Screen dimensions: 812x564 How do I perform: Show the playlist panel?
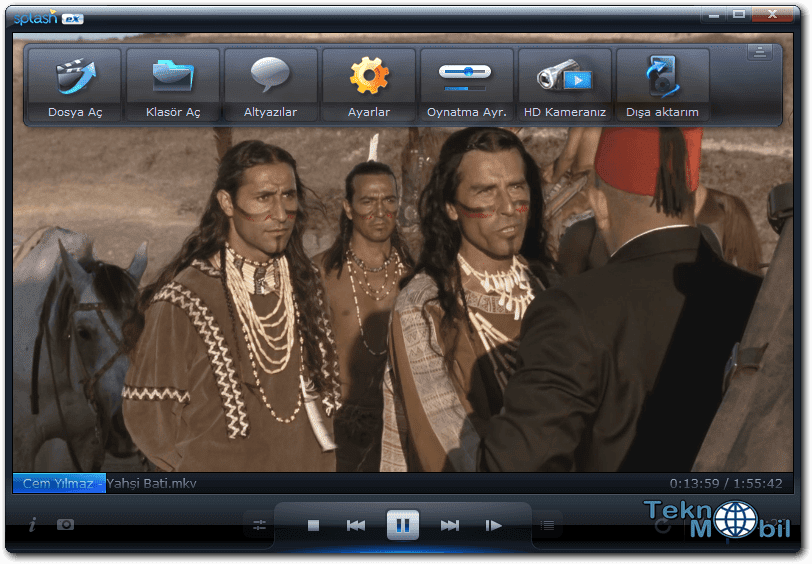[547, 526]
